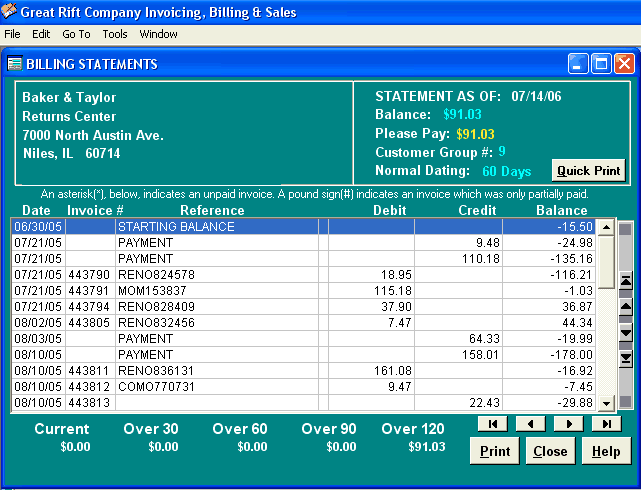641x490 pixels.
Task: Go to the previous statement record
Action: 531,424
